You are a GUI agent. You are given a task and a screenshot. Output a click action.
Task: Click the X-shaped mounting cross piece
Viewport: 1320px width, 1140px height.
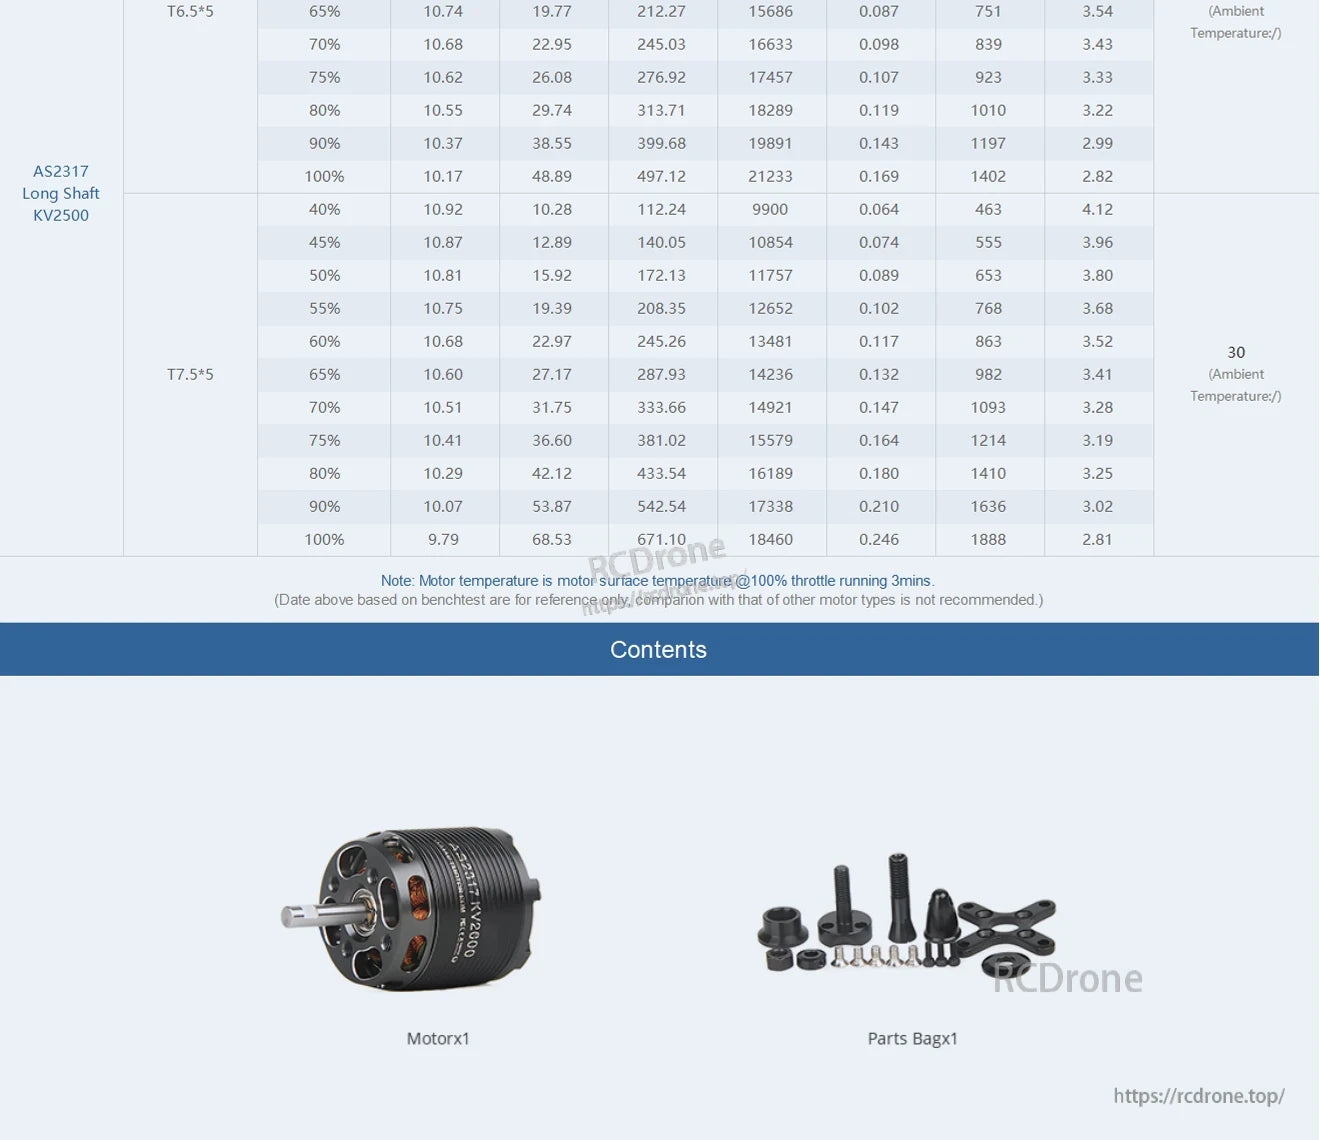click(x=1008, y=926)
